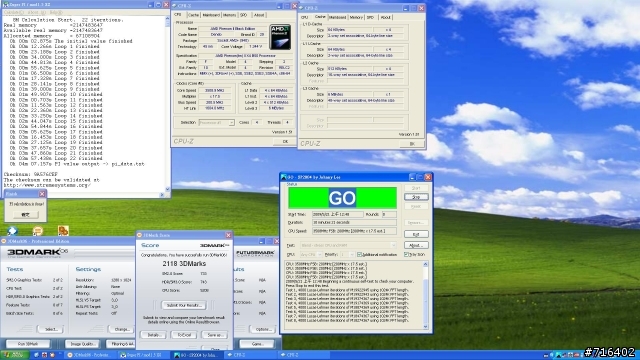This screenshot has height=360, width=640.
Task: Toggle additional notification checkbox in SP2004
Action: 360,255
